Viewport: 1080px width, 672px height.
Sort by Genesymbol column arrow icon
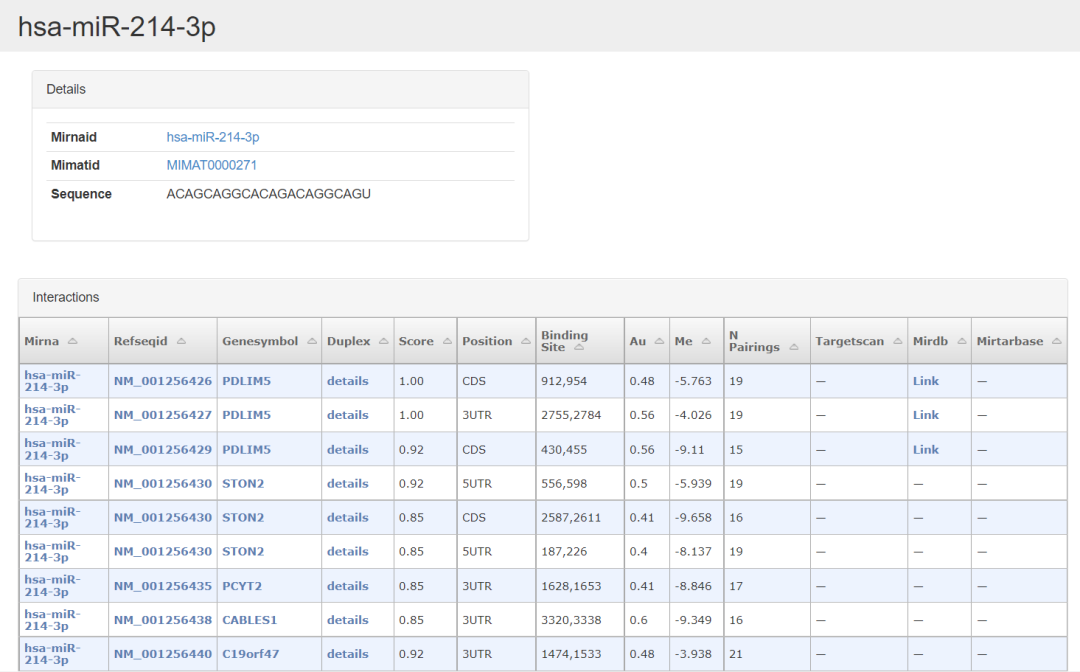click(311, 342)
